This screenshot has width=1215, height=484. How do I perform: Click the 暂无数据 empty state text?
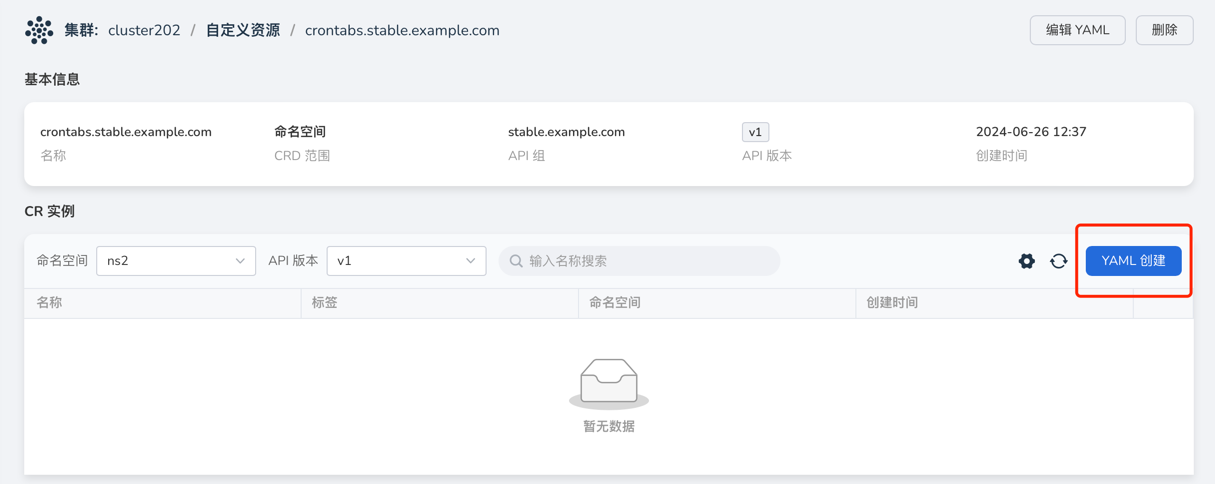pyautogui.click(x=608, y=426)
